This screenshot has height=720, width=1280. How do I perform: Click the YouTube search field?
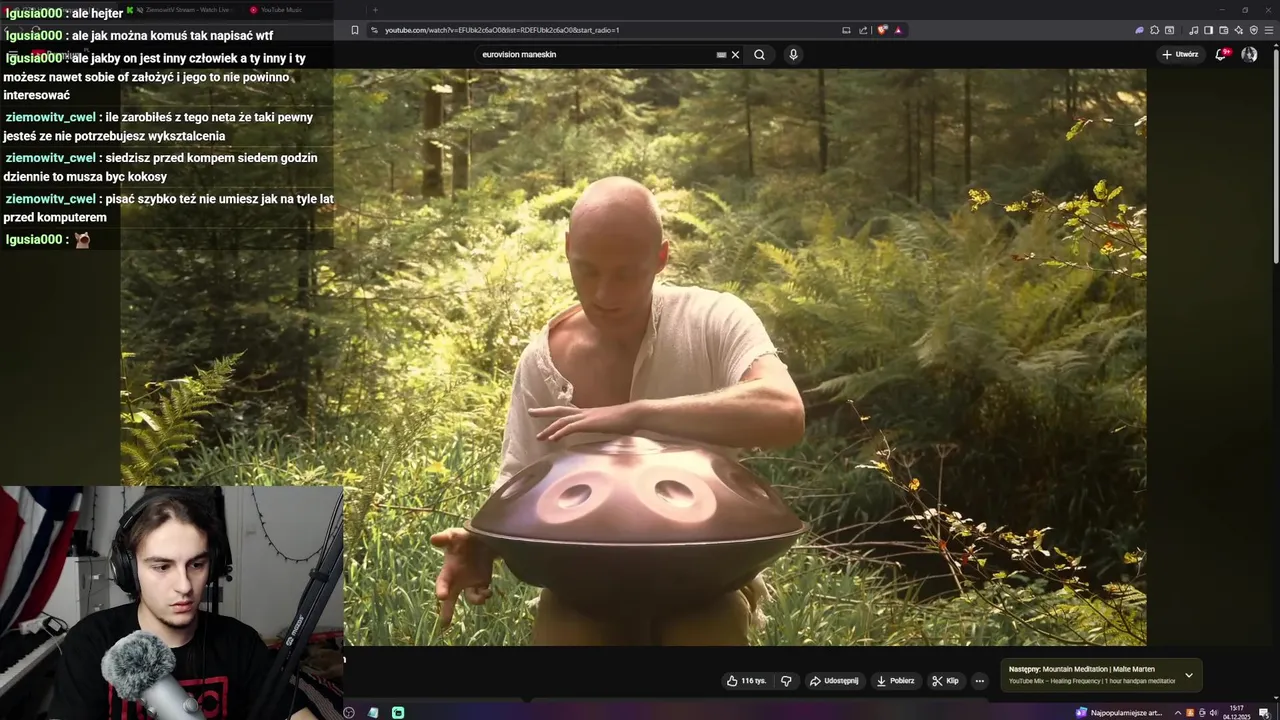click(x=595, y=54)
